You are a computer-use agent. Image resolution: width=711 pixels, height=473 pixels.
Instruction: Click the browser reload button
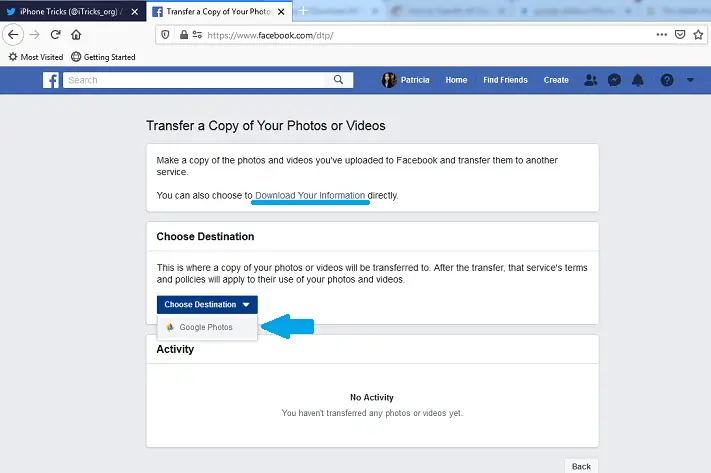click(54, 34)
